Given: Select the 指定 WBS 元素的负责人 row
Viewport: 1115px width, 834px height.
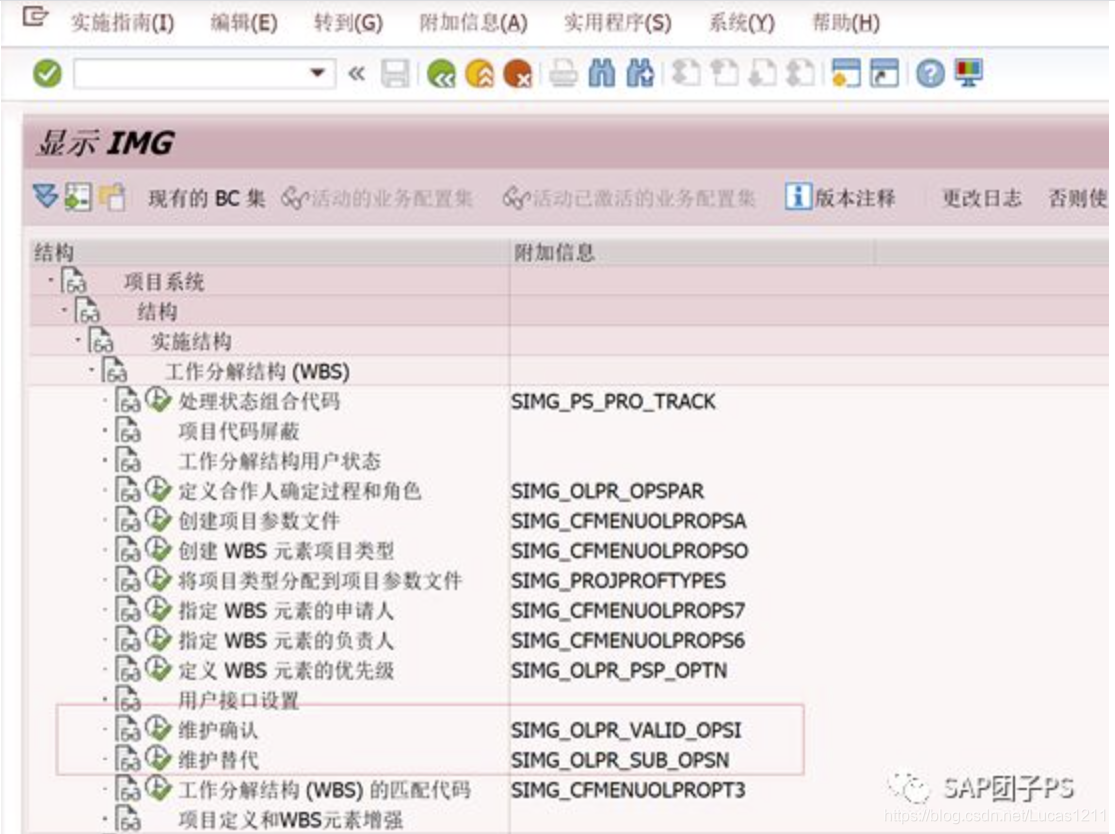Looking at the screenshot, I should click(x=286, y=640).
